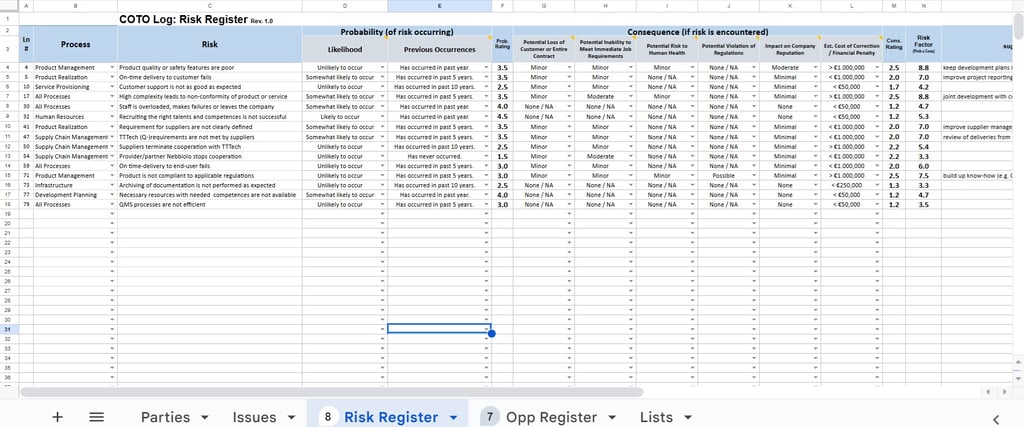Click 'Risk Factor' header cell
This screenshot has width=1024, height=427.
923,44
